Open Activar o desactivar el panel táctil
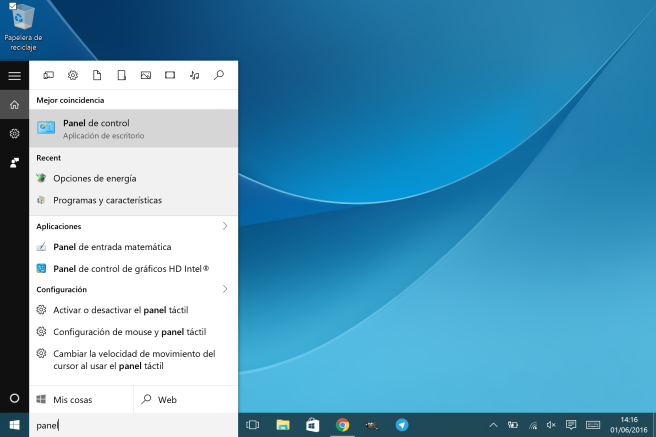The image size is (656, 437). [133, 310]
